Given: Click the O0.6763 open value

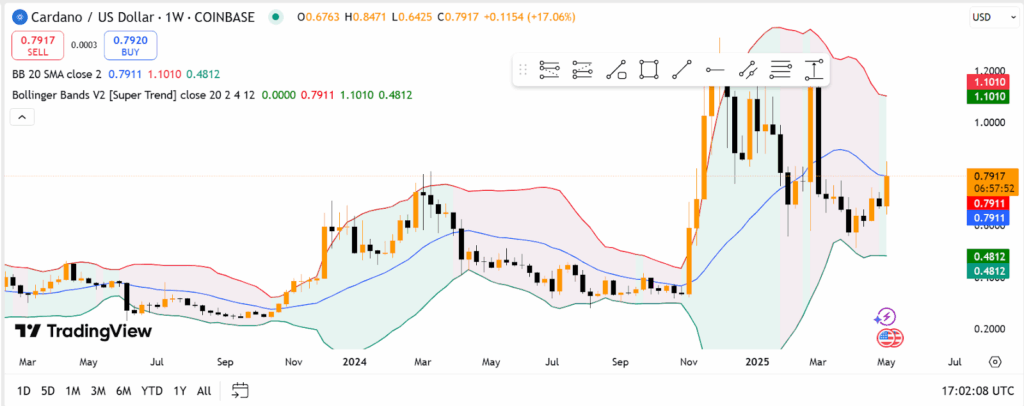Looking at the screenshot, I should [x=319, y=17].
